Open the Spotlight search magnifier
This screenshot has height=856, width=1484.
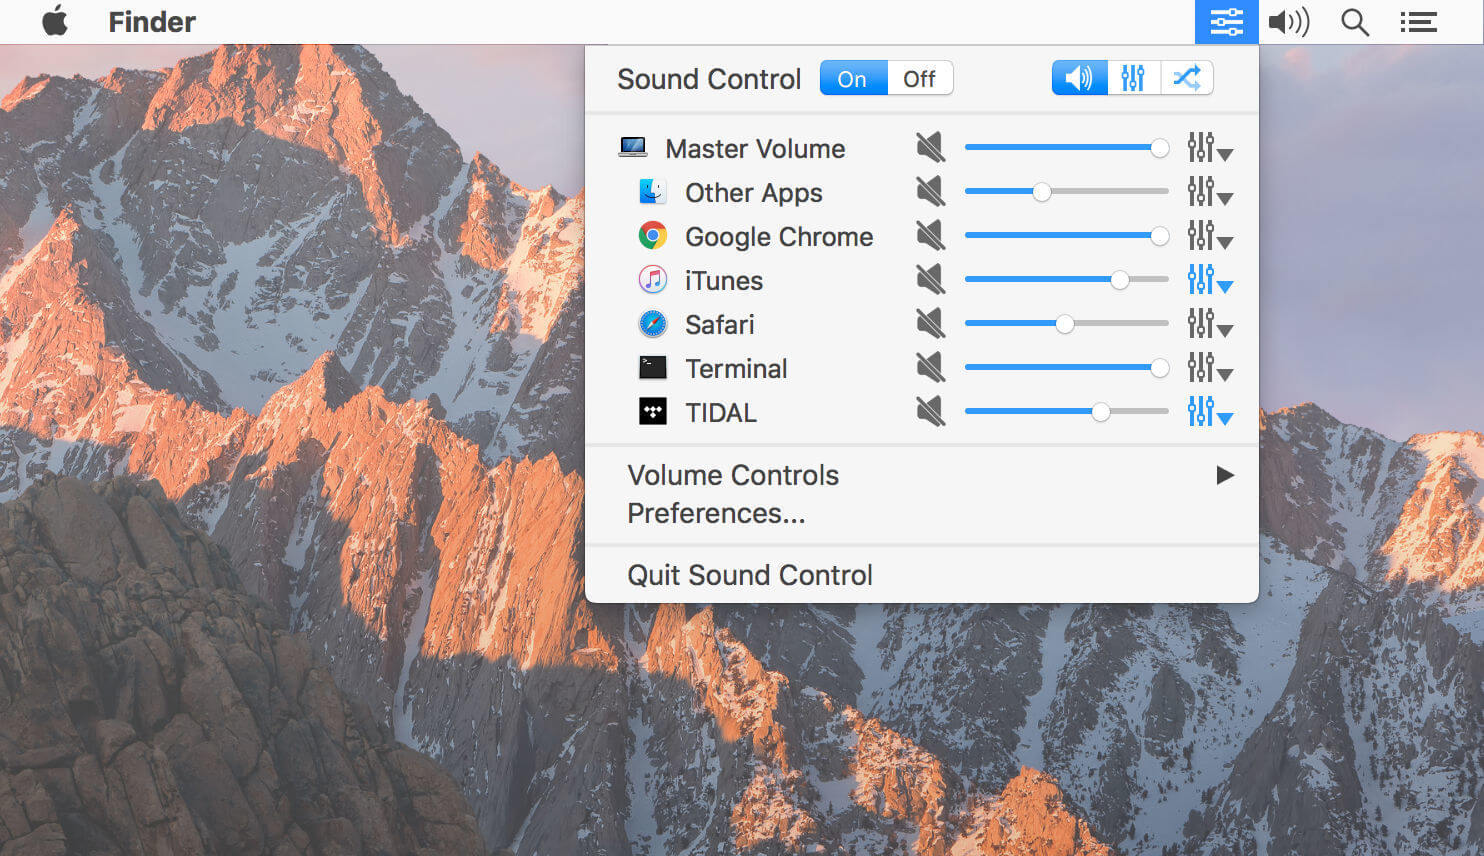(x=1354, y=22)
